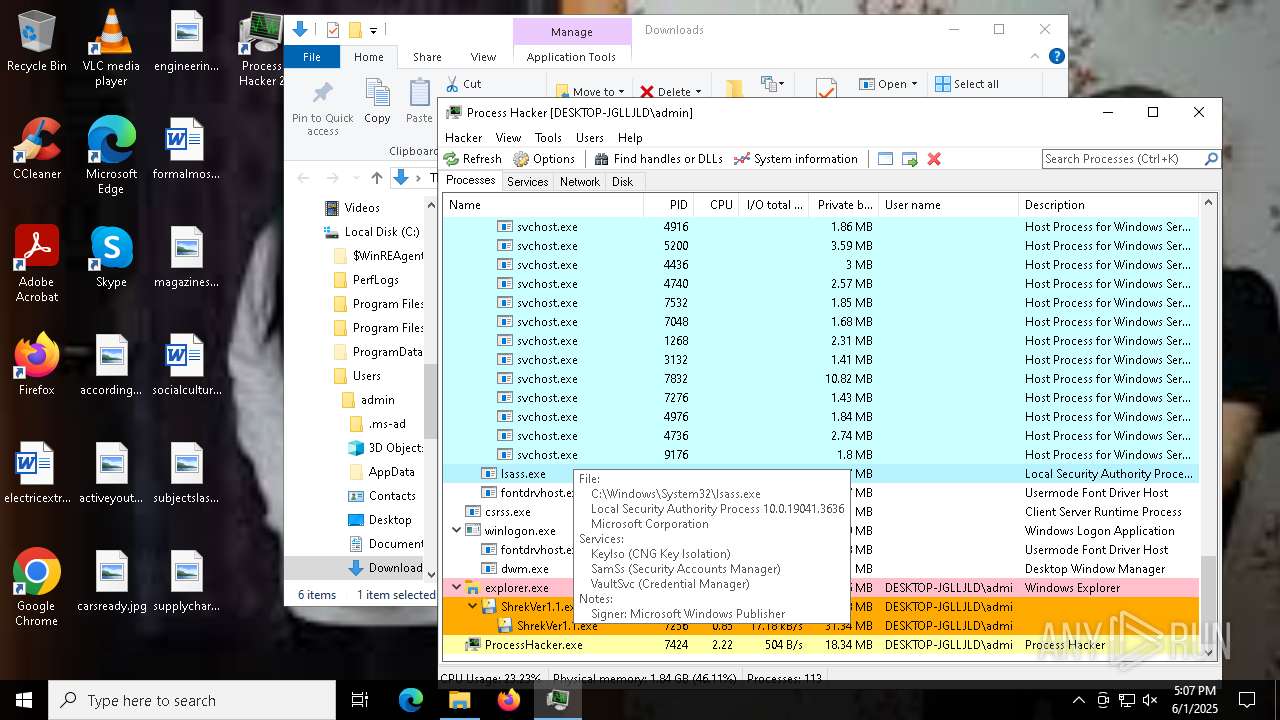1280x720 pixels.
Task: Click the red X terminate icon
Action: (934, 159)
